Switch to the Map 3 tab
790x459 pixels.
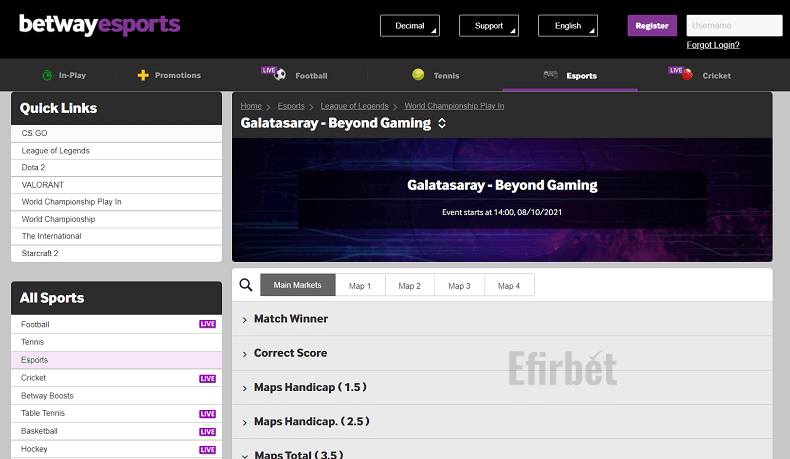(459, 285)
